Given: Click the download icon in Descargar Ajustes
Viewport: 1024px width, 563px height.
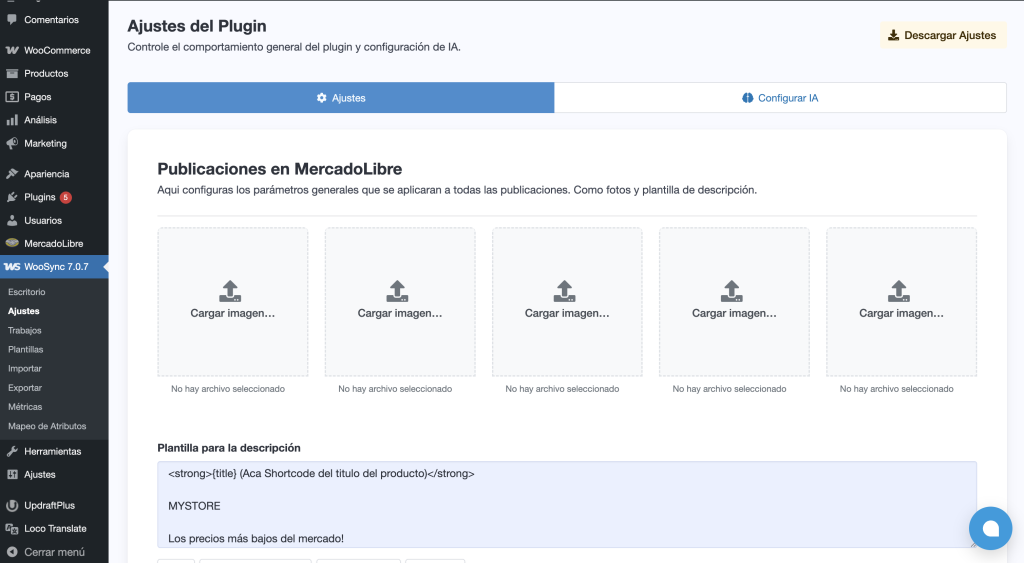Looking at the screenshot, I should [x=893, y=35].
